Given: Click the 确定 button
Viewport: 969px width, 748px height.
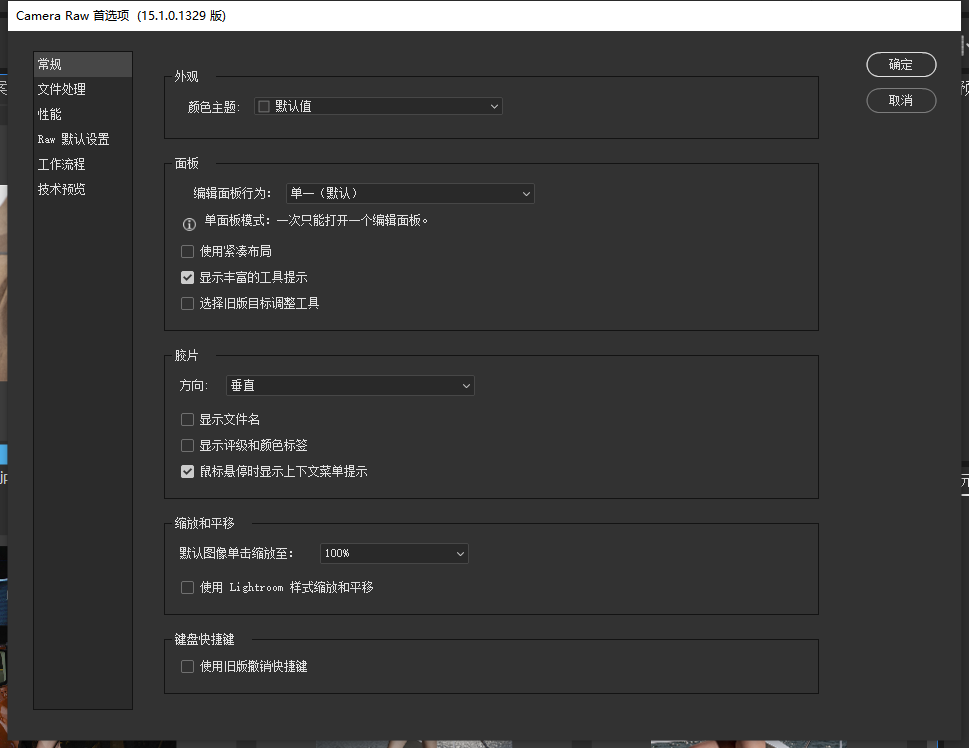Looking at the screenshot, I should pos(901,64).
